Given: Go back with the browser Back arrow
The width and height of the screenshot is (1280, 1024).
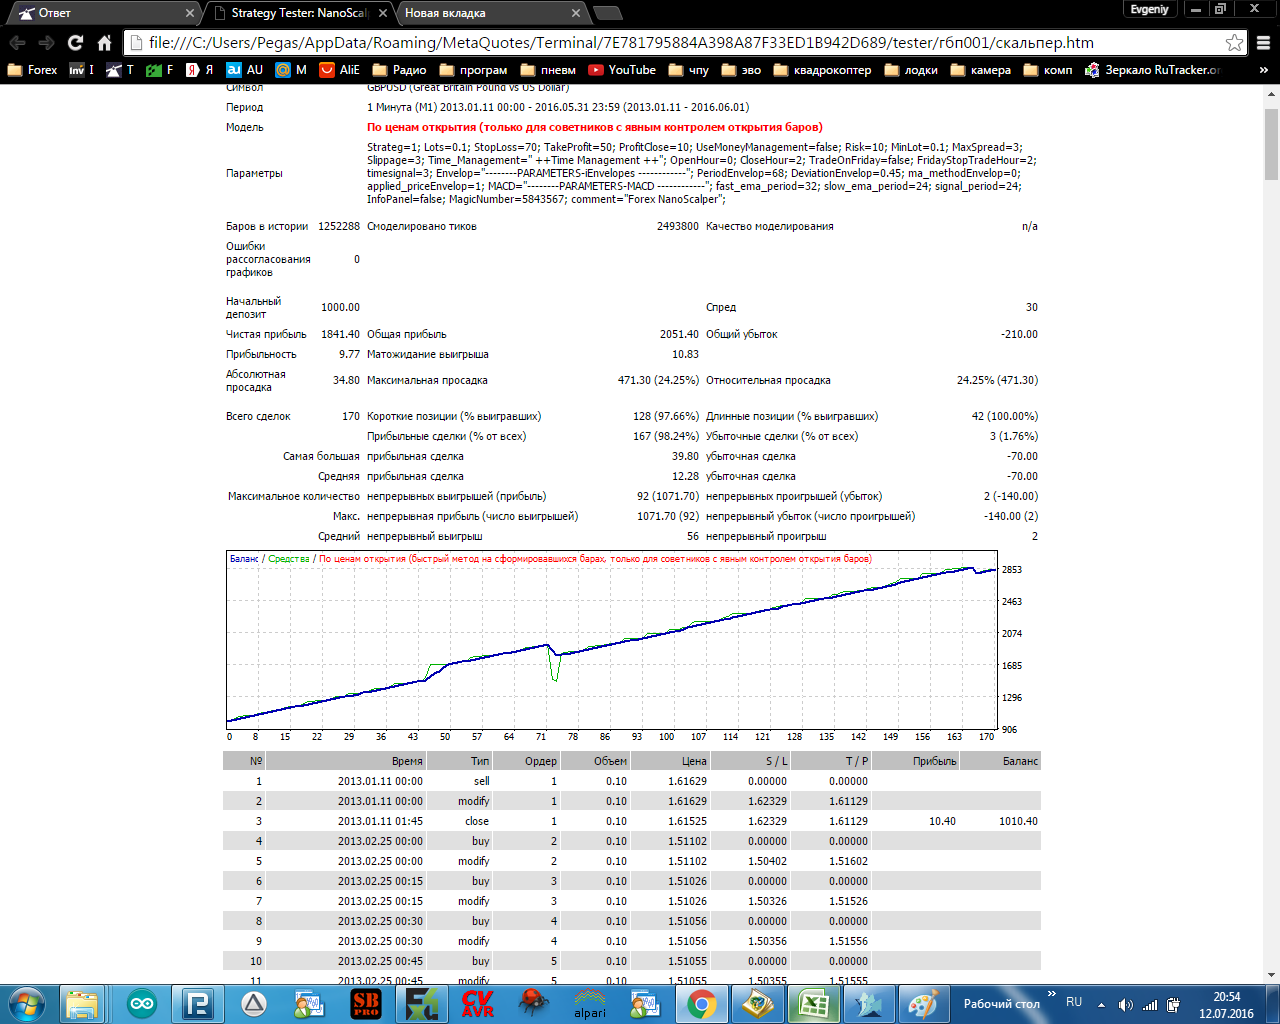Looking at the screenshot, I should (17, 43).
